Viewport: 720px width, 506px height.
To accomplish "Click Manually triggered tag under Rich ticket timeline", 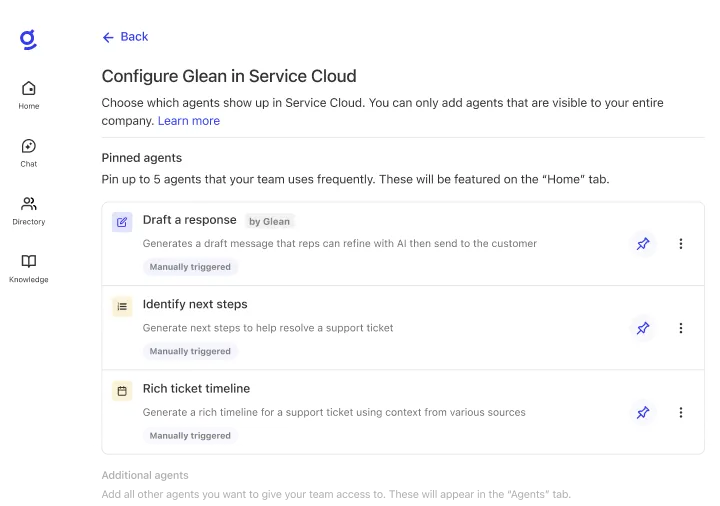I will click(x=190, y=436).
